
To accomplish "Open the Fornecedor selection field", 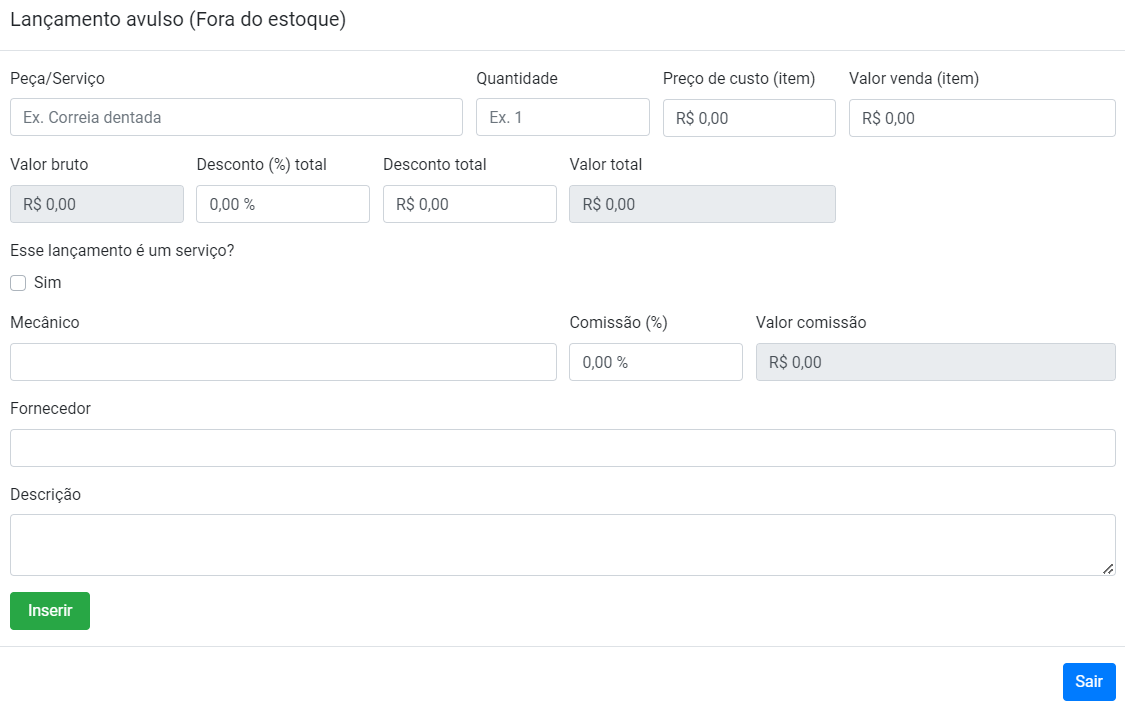I will 562,448.
